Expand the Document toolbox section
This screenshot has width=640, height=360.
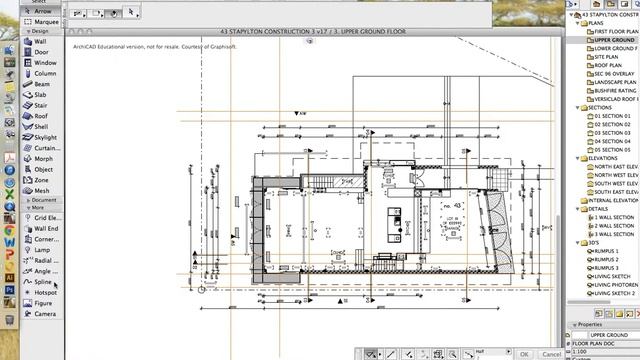point(28,200)
